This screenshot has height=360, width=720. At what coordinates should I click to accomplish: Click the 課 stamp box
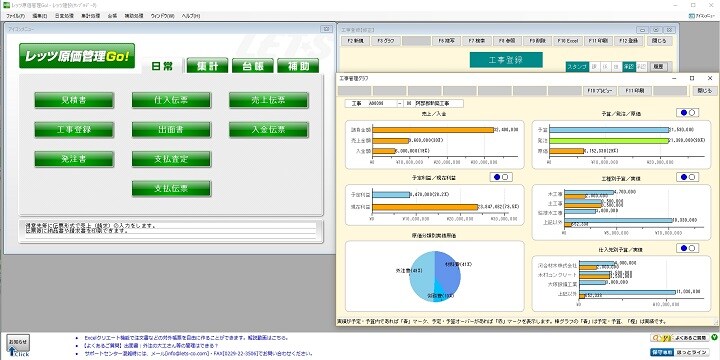pos(594,67)
